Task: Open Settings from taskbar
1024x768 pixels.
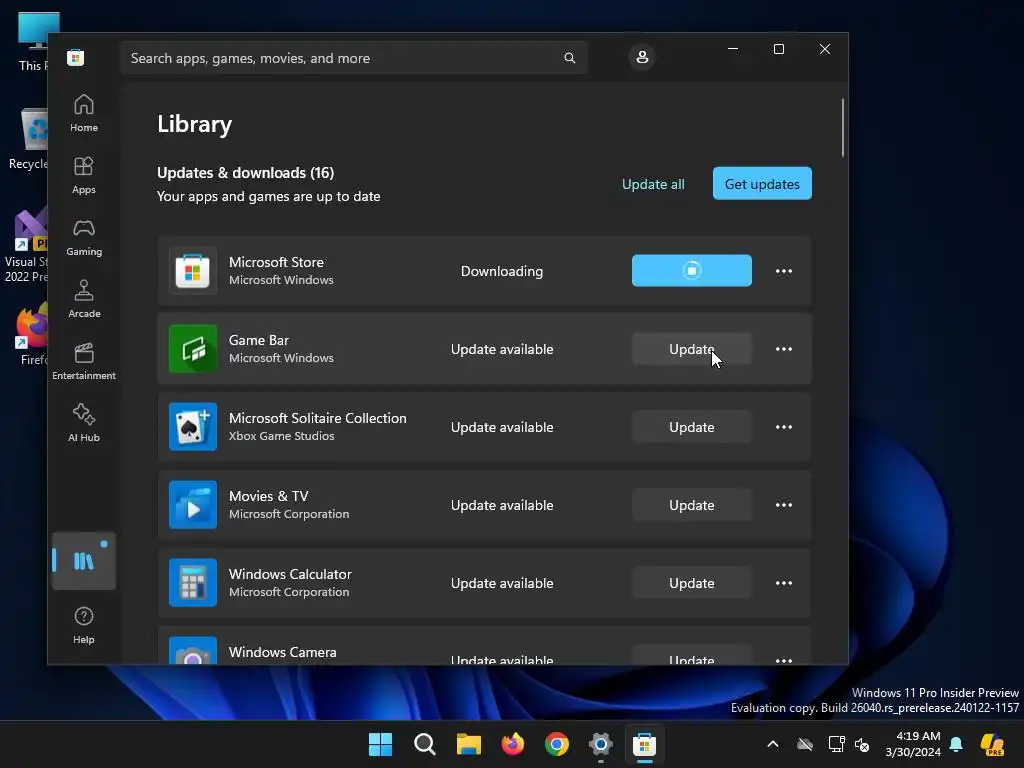Action: pyautogui.click(x=601, y=744)
